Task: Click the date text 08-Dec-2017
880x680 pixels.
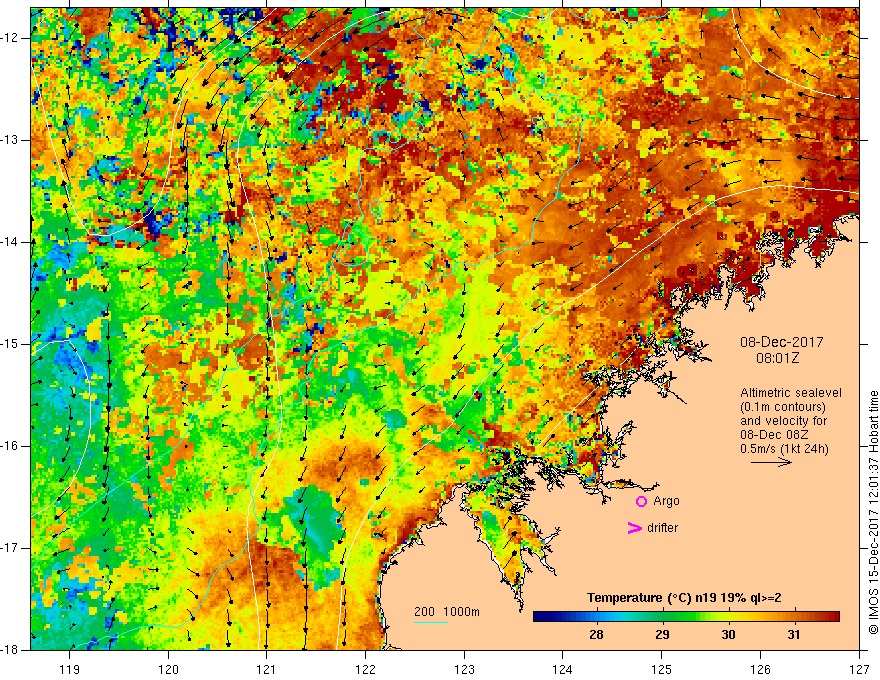Action: pyautogui.click(x=781, y=342)
